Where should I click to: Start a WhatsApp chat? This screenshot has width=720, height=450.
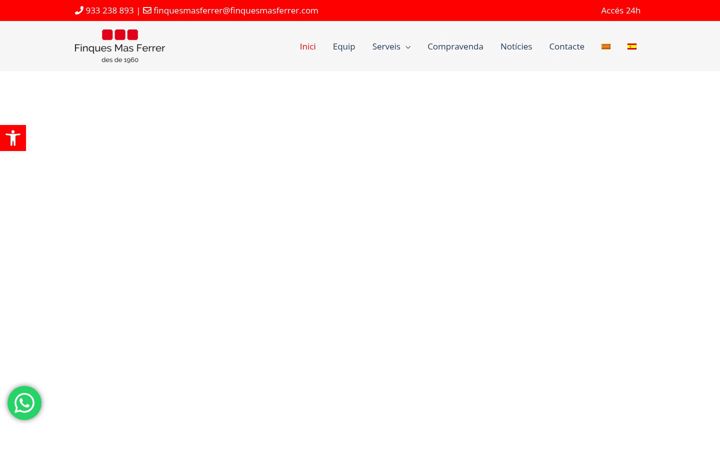24,403
